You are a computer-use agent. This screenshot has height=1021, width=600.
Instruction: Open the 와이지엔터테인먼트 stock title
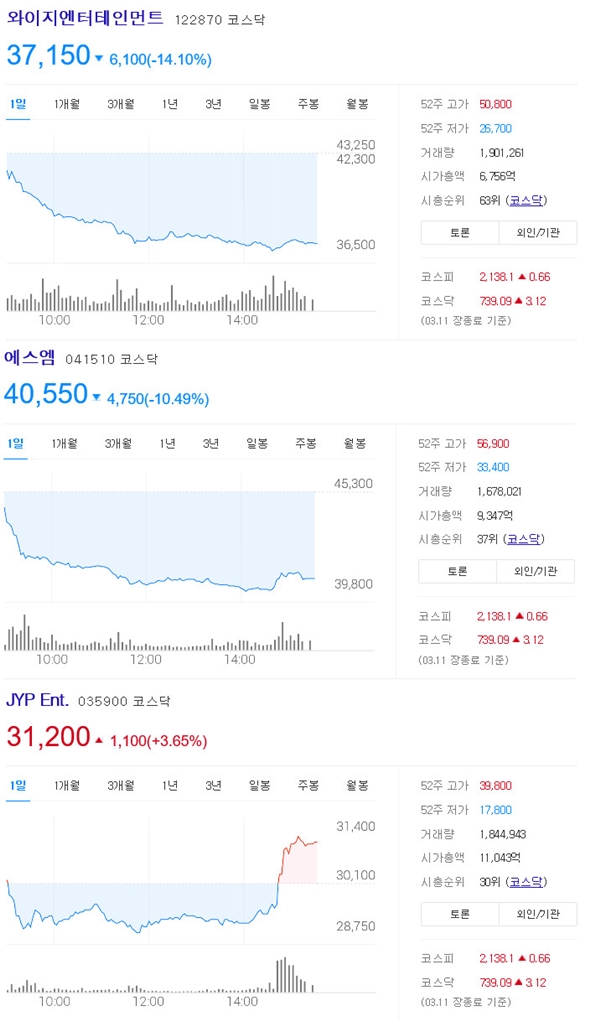(x=85, y=17)
